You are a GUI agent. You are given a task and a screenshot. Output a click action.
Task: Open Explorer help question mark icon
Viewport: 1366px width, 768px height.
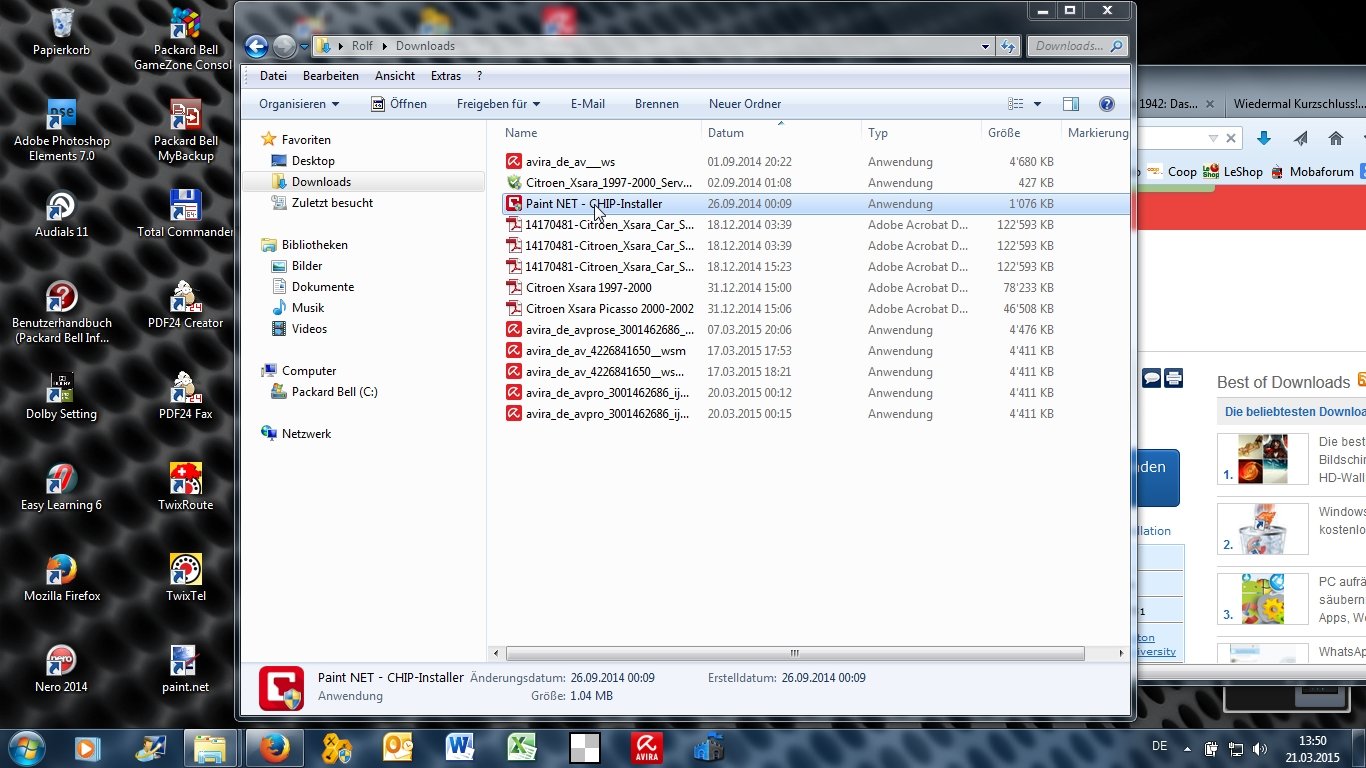pyautogui.click(x=1106, y=104)
